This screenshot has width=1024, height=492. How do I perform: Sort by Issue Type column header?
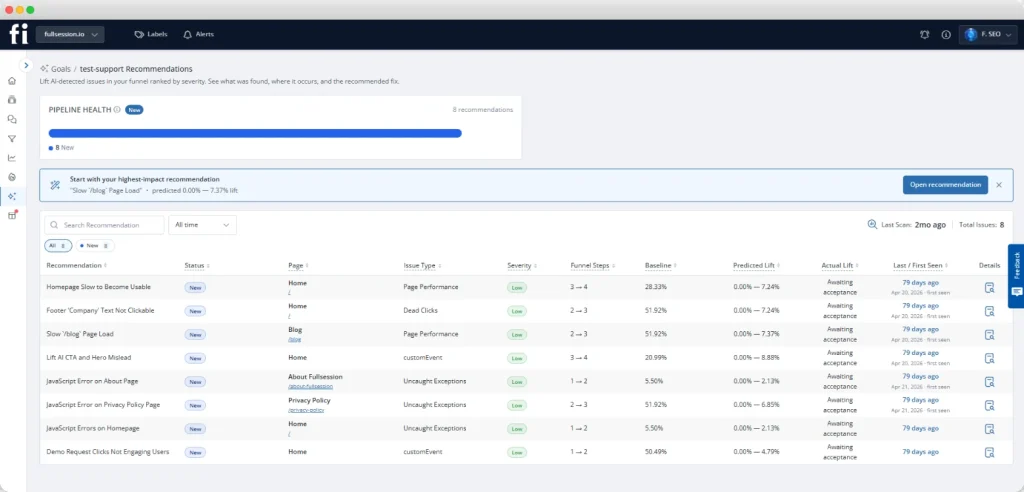(x=423, y=265)
